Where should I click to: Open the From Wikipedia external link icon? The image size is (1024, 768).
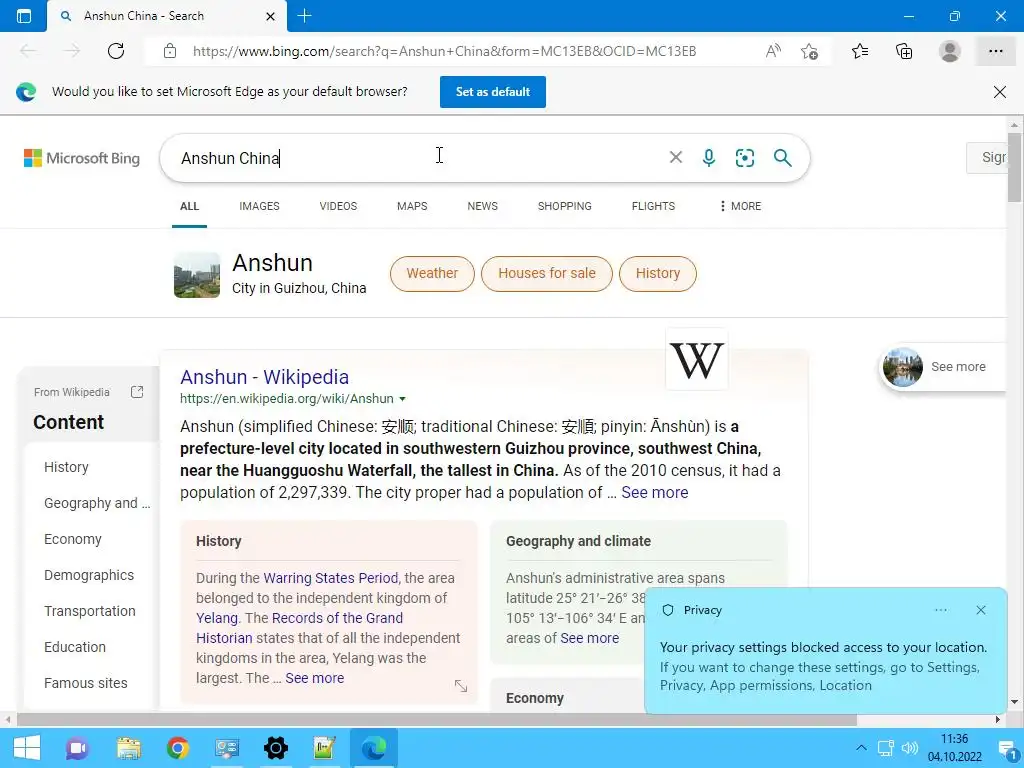pyautogui.click(x=136, y=392)
